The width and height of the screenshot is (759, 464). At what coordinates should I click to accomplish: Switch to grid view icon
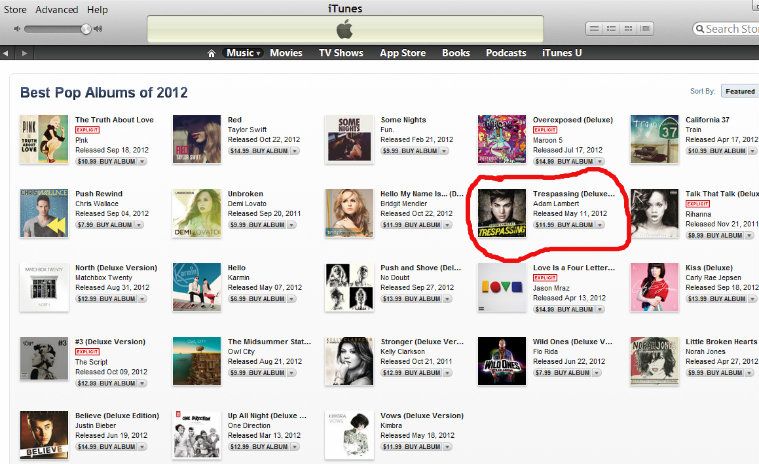click(628, 29)
